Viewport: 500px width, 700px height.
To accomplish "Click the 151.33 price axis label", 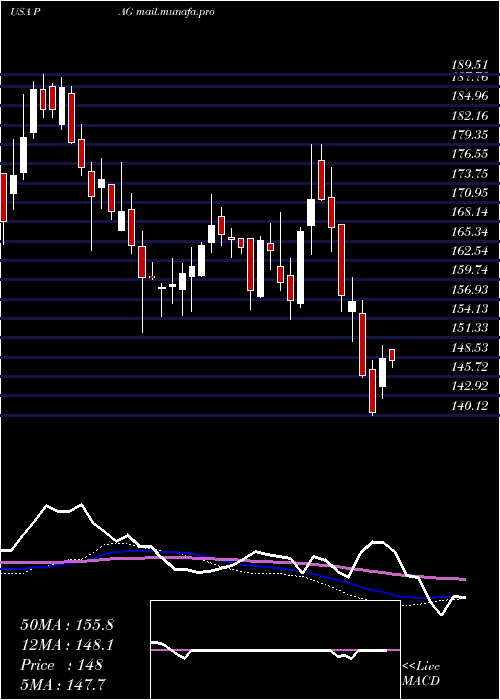I will pyautogui.click(x=470, y=328).
